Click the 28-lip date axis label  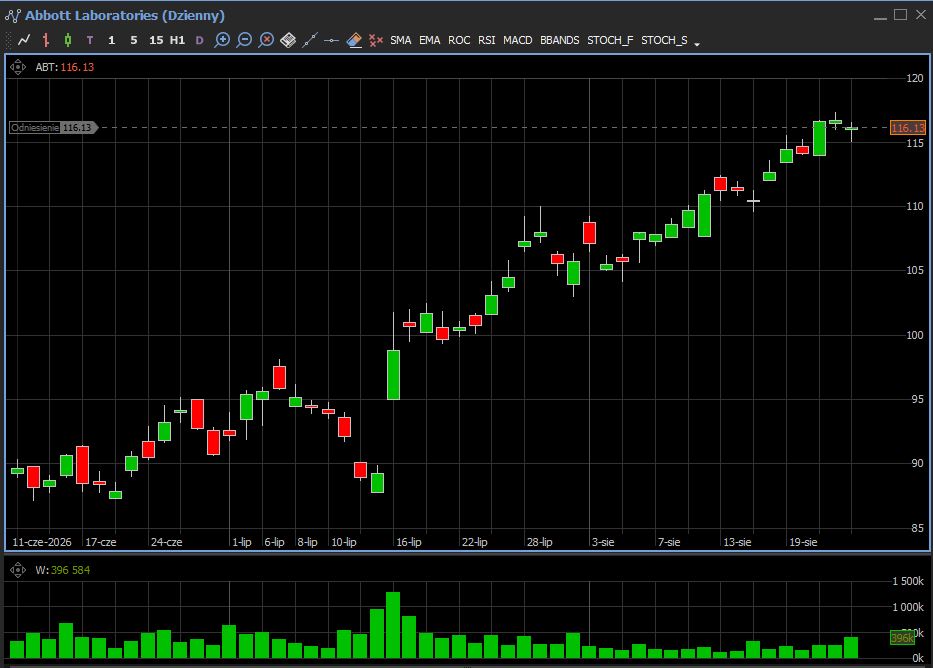click(540, 542)
